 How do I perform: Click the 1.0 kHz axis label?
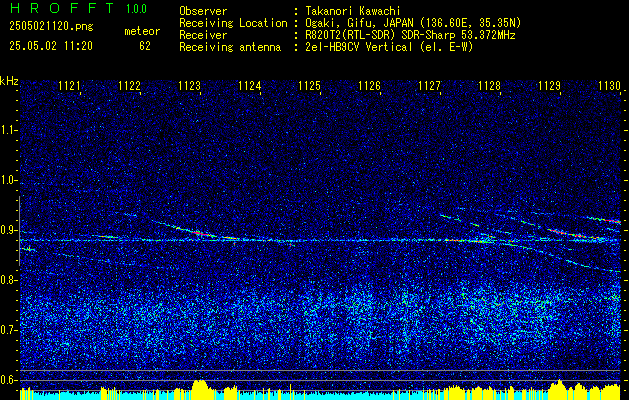(x=7, y=181)
